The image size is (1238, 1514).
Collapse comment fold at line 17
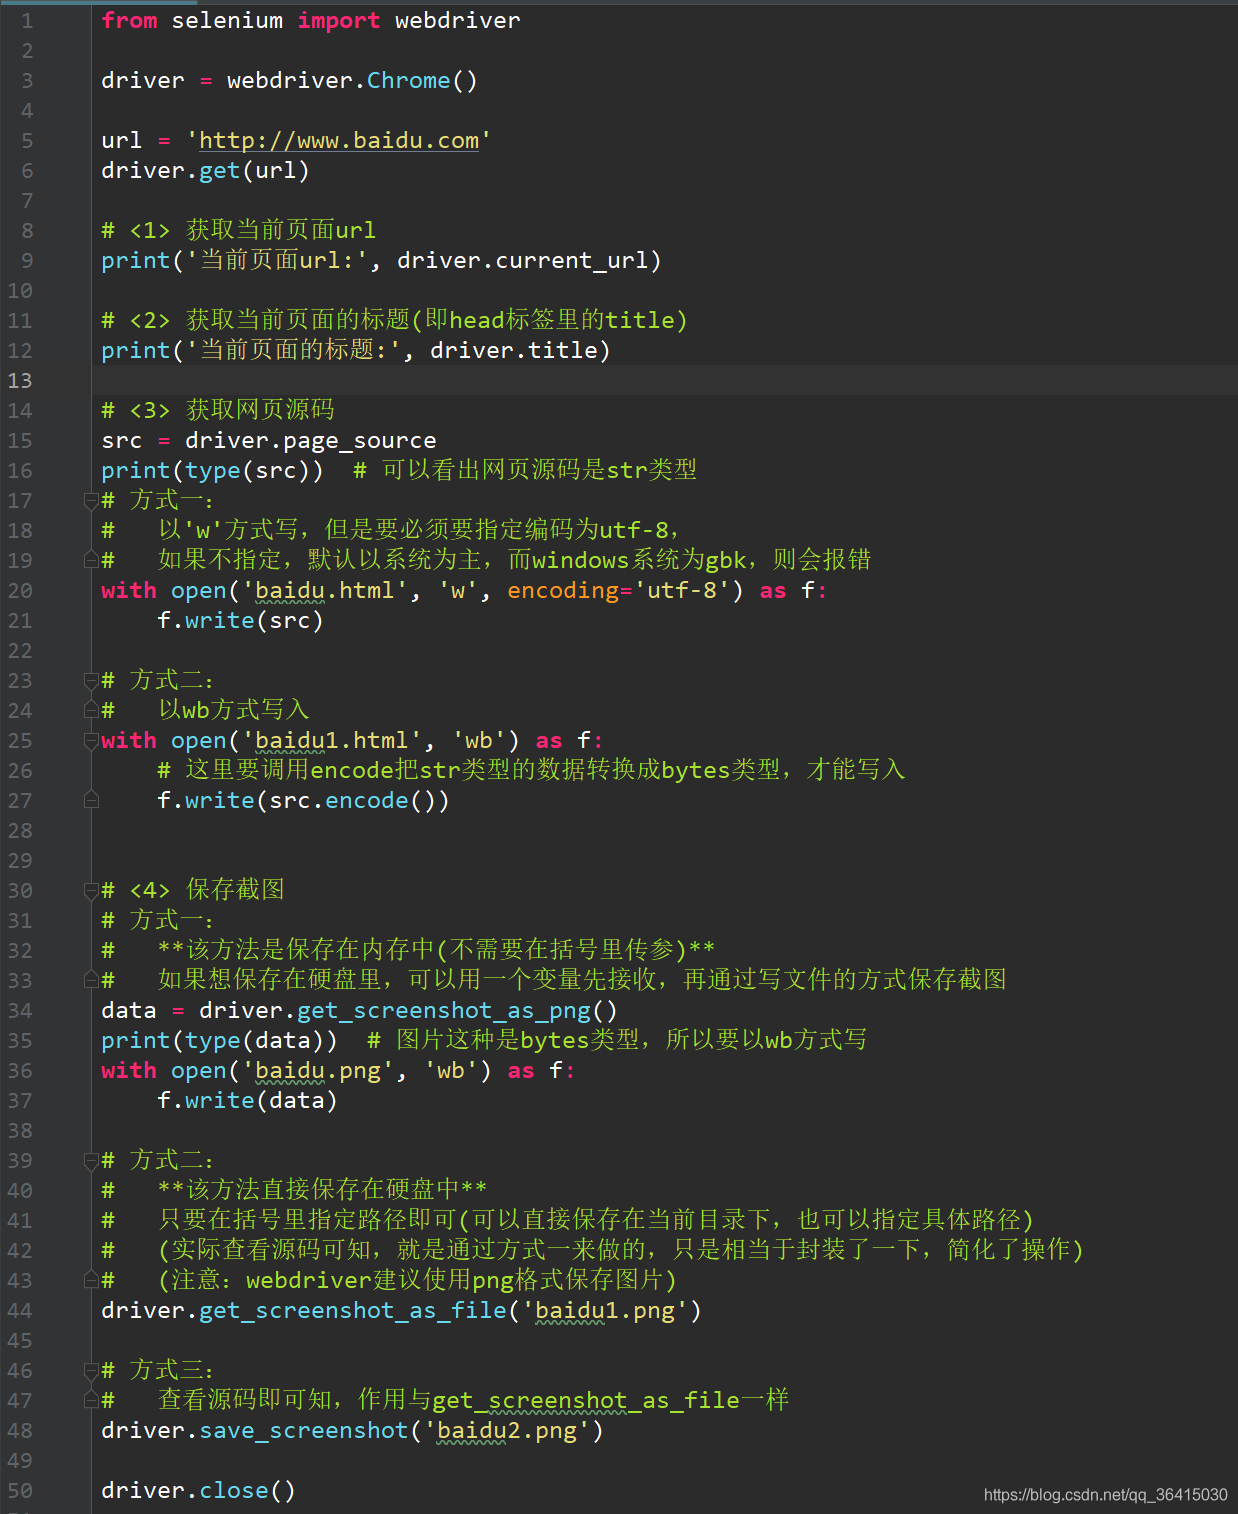pyautogui.click(x=91, y=500)
